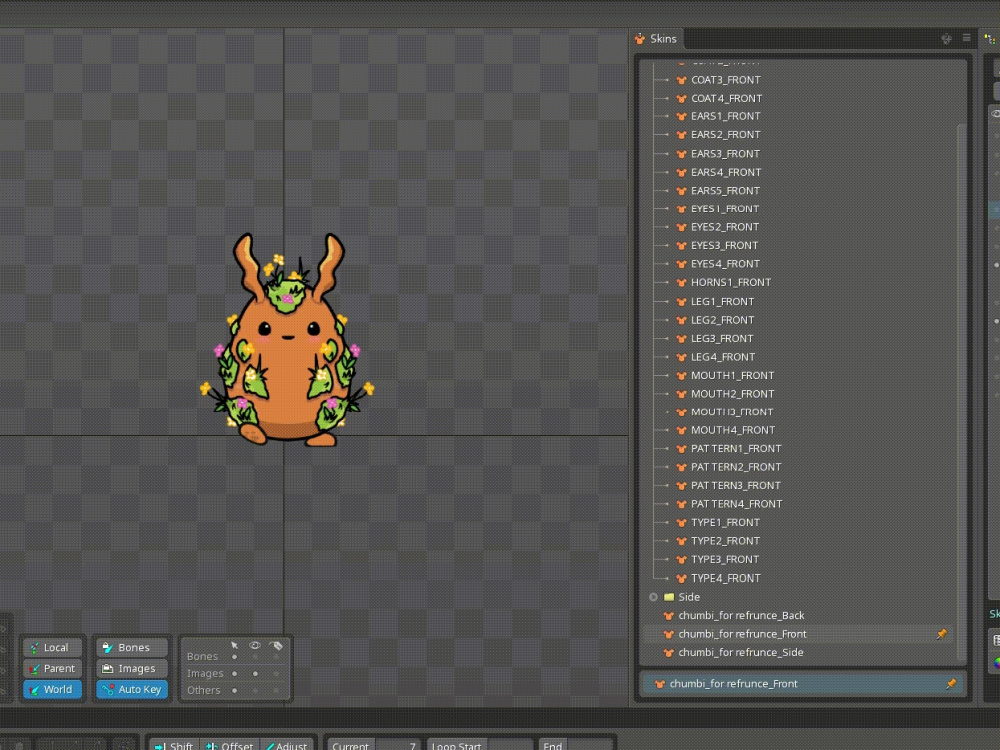Open the Skins panel hamburger menu

[x=967, y=38]
